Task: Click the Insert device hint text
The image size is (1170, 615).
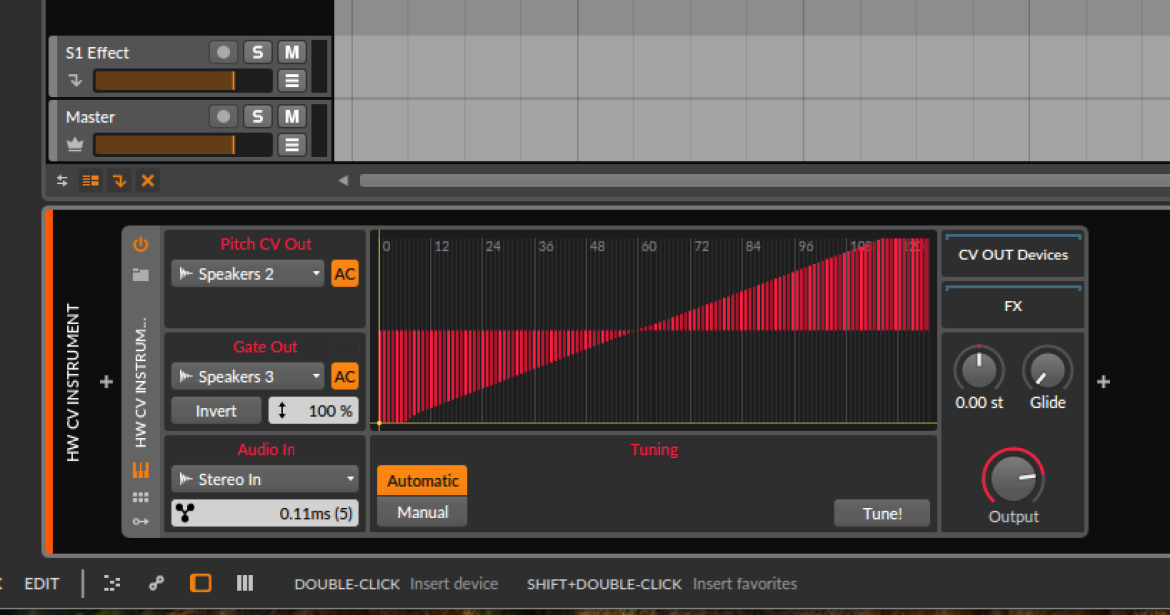Action: click(454, 584)
